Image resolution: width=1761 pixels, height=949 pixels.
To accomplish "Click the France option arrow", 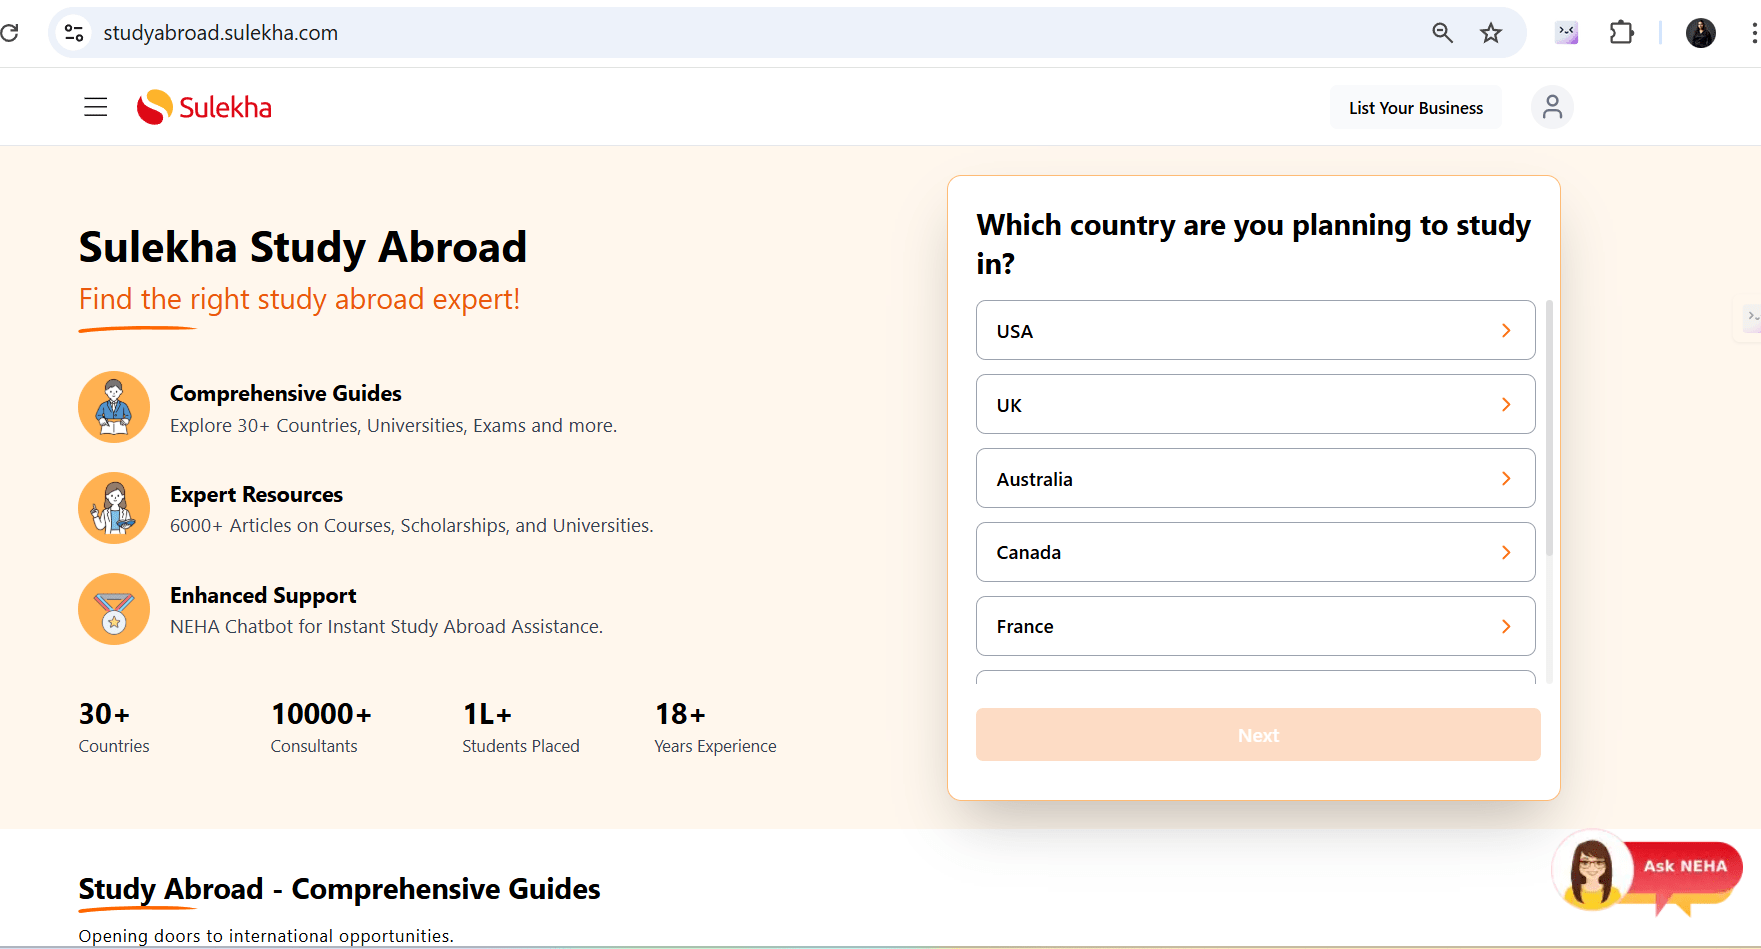I will pyautogui.click(x=1506, y=627).
